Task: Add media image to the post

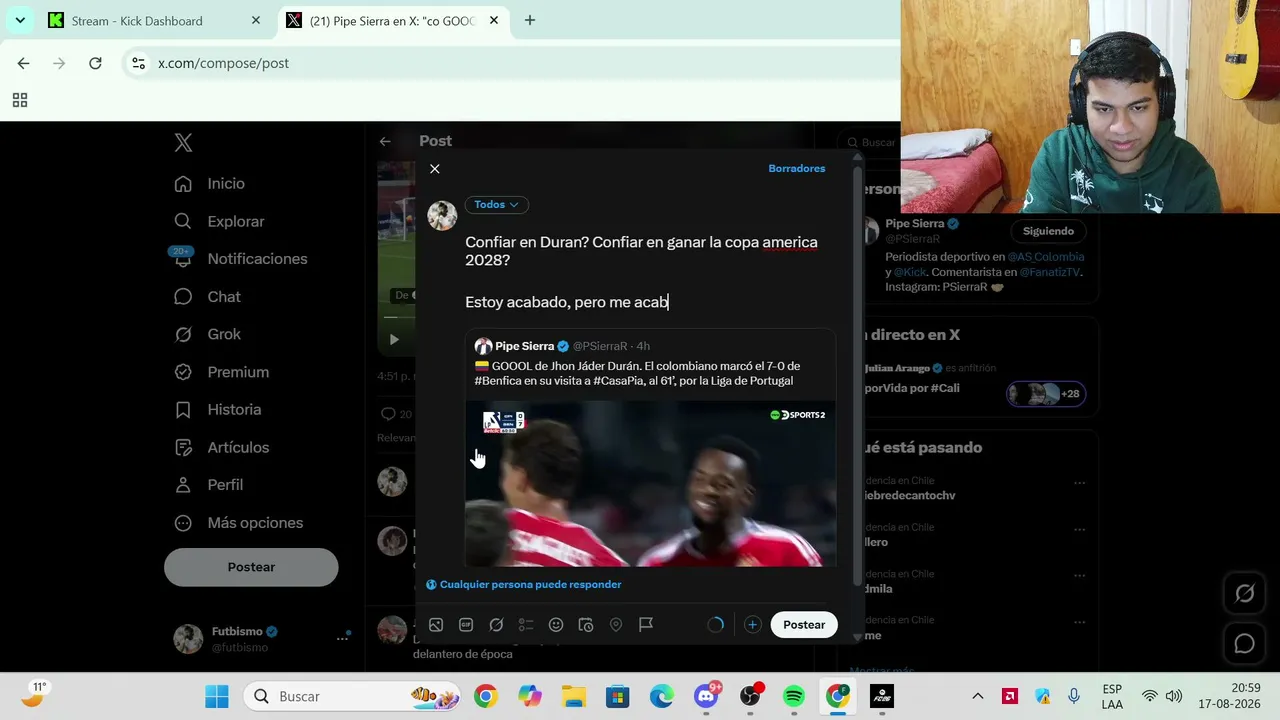Action: [x=436, y=625]
